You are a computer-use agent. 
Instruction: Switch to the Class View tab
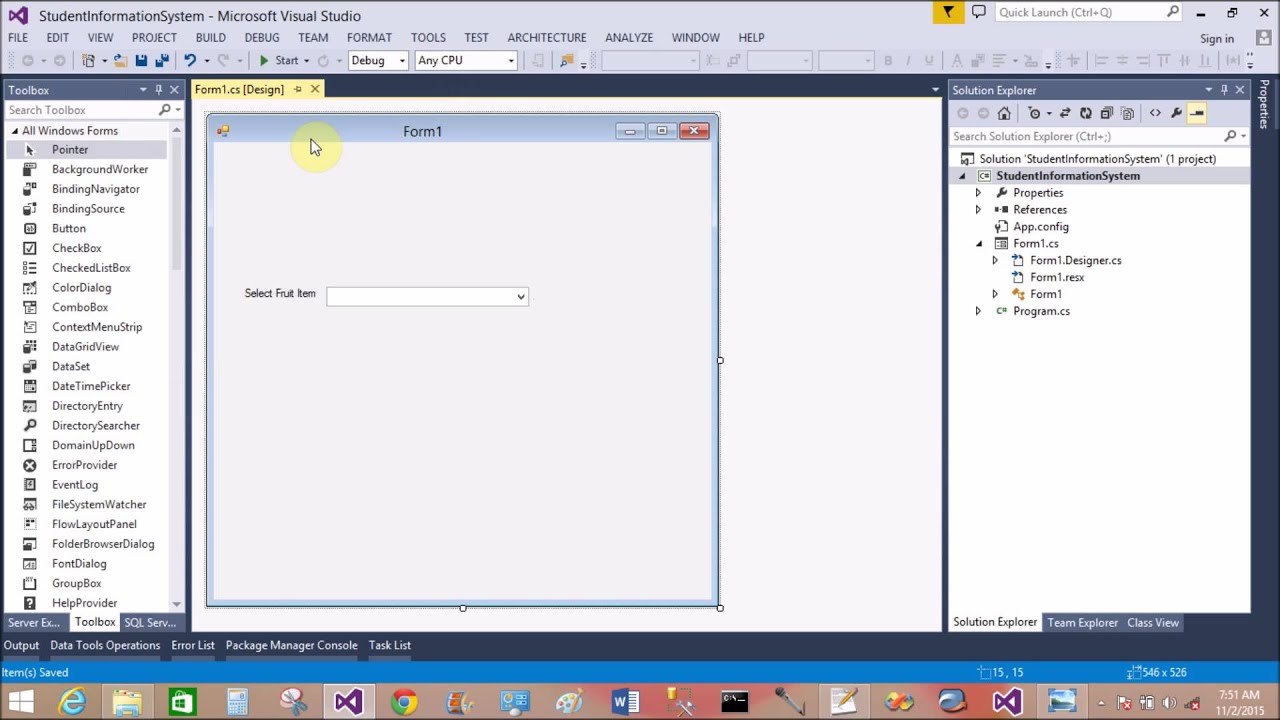(x=1153, y=622)
